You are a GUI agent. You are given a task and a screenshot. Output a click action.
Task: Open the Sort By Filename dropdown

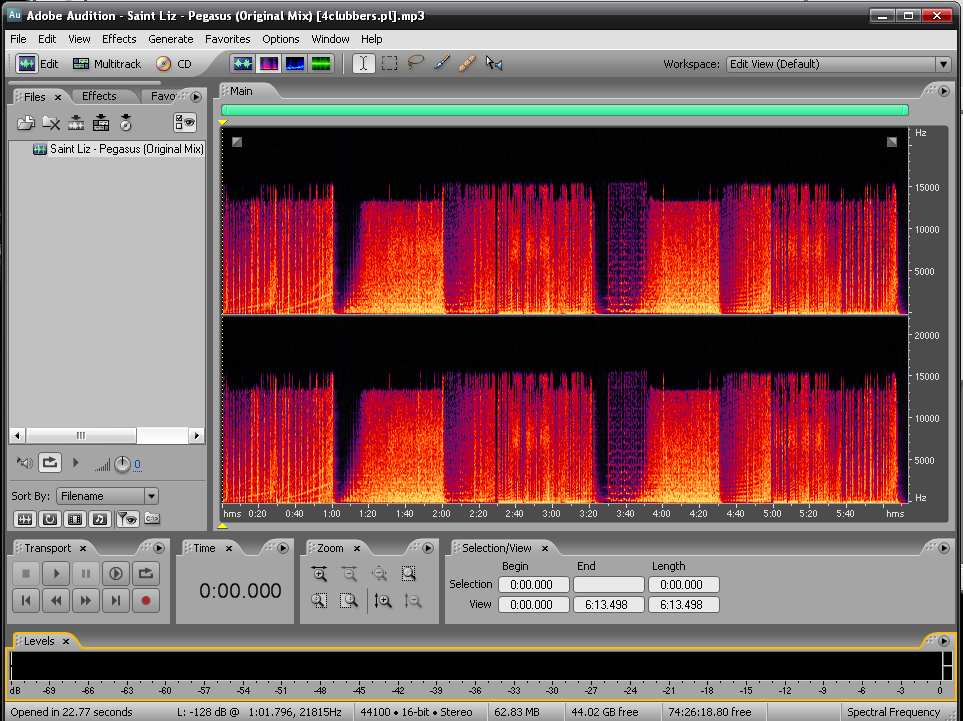tap(107, 496)
